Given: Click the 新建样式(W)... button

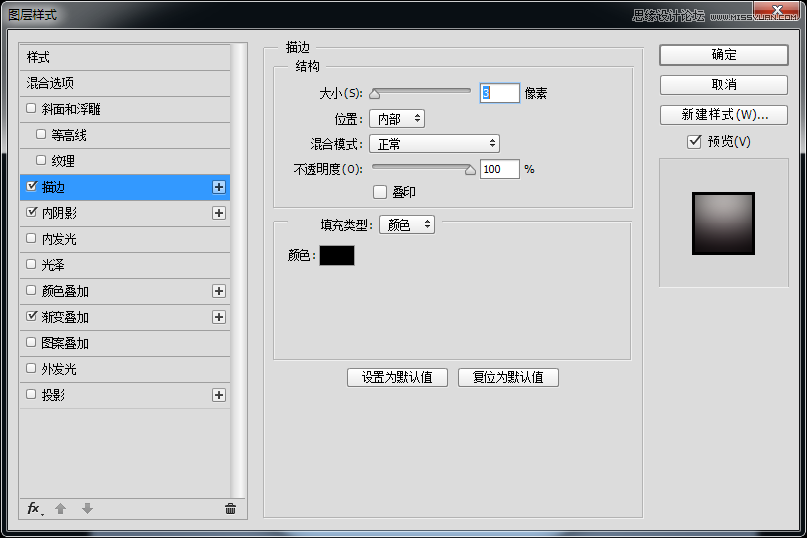Looking at the screenshot, I should point(724,114).
